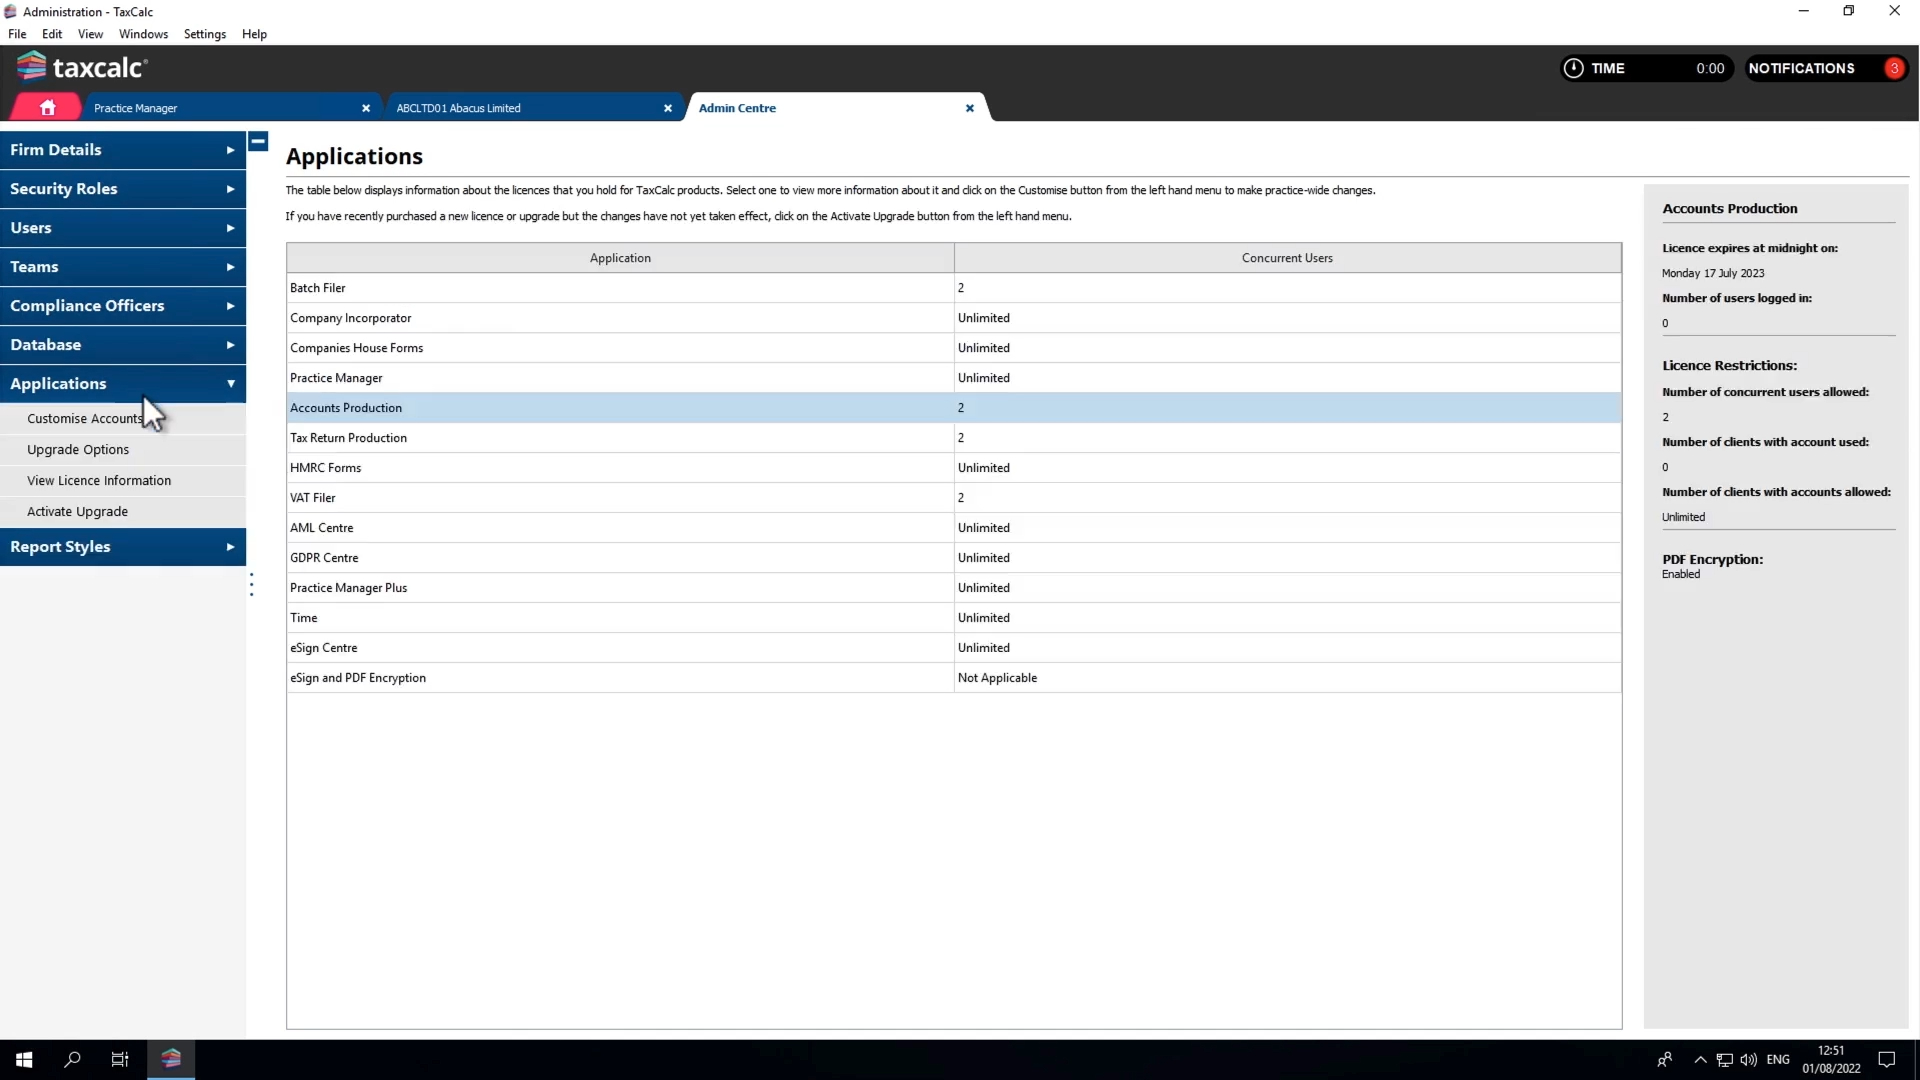Viewport: 1920px width, 1080px height.
Task: Close the Practice Manager tab
Action: (366, 108)
